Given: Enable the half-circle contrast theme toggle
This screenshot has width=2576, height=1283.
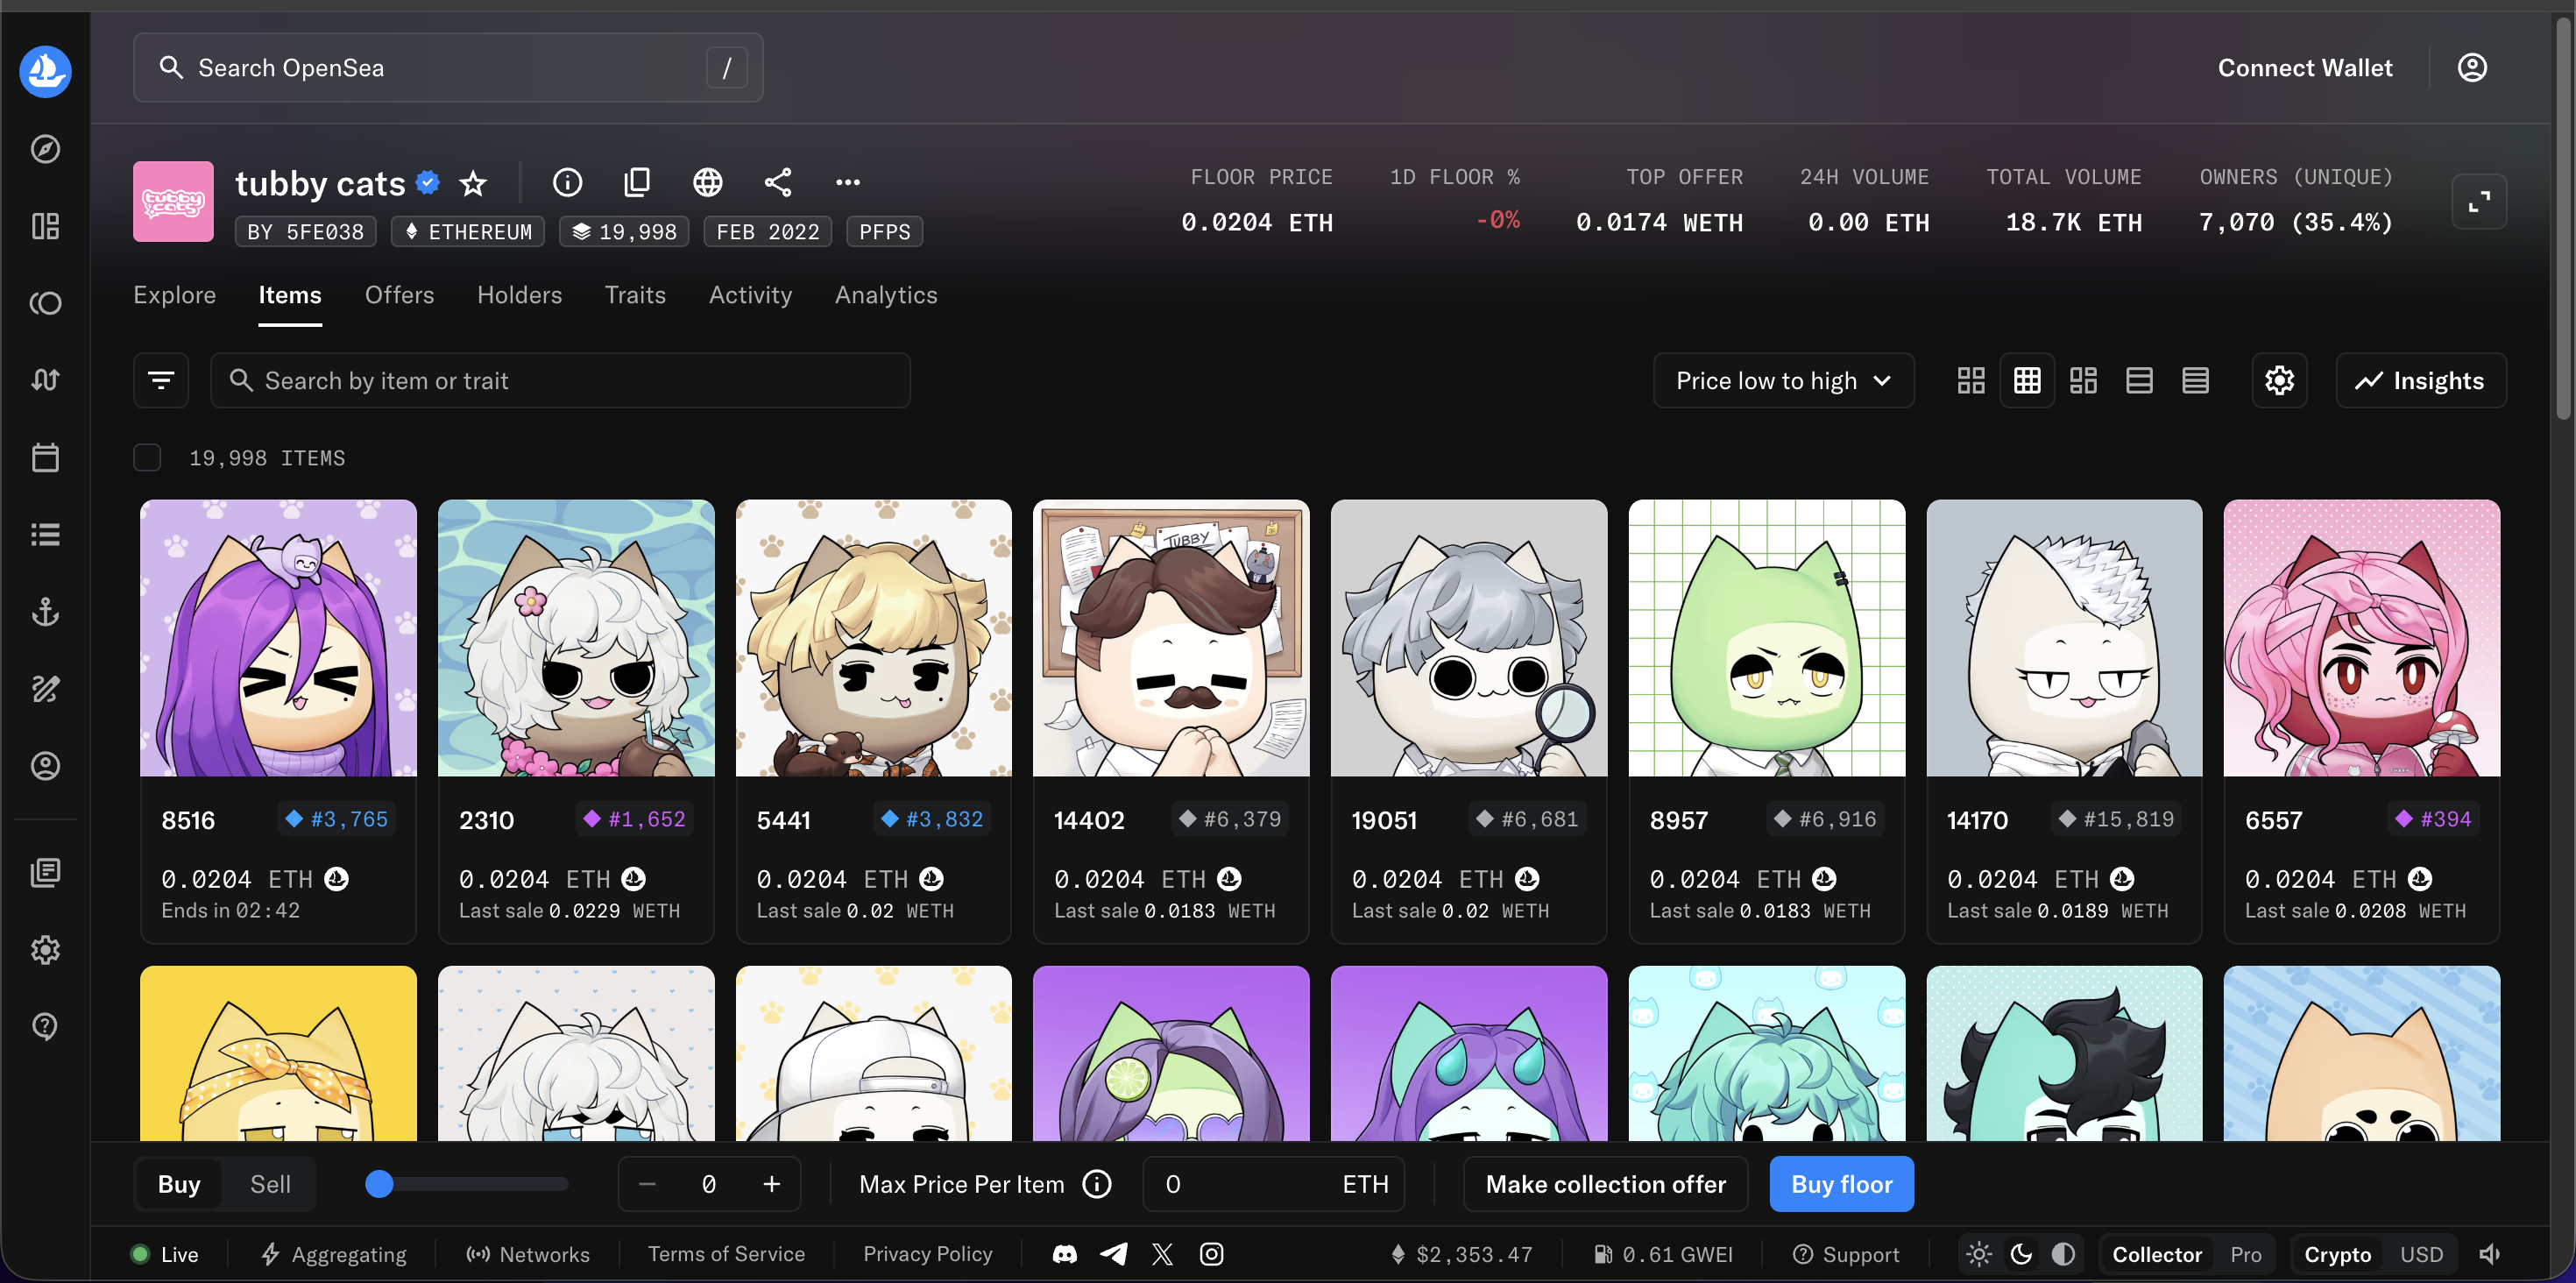Looking at the screenshot, I should pyautogui.click(x=2063, y=1254).
